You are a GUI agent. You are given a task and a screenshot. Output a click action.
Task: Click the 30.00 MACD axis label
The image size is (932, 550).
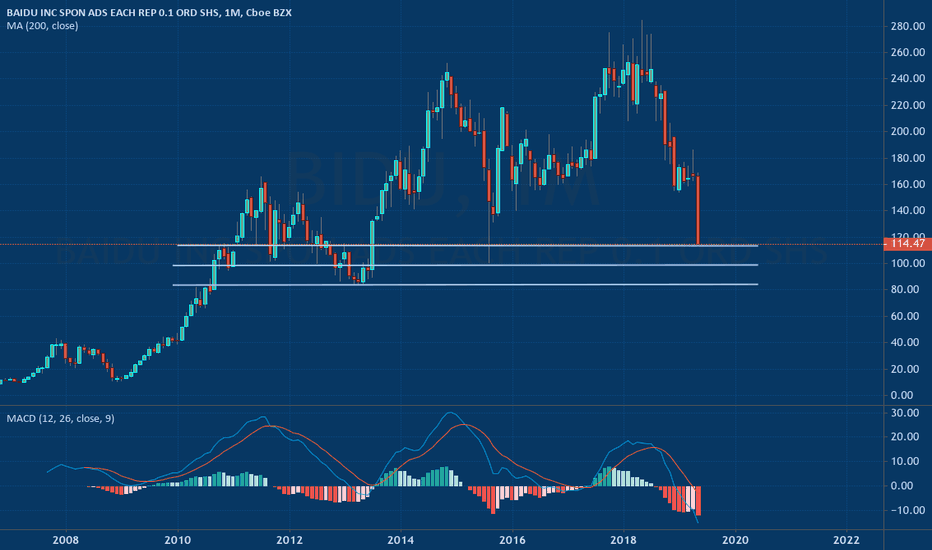click(905, 413)
